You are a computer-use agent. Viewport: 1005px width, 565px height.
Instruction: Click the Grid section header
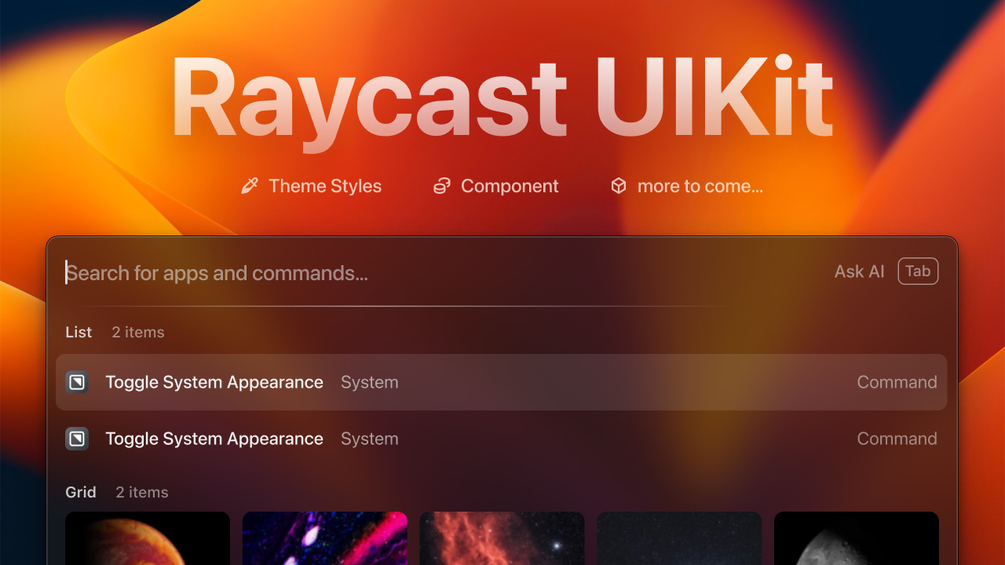(x=81, y=492)
